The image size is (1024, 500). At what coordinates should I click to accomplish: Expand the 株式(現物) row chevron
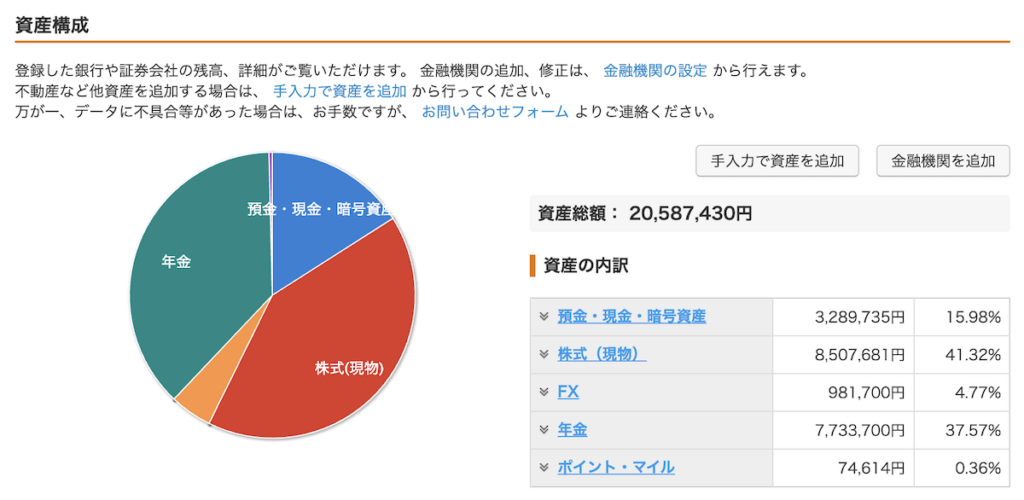(544, 354)
